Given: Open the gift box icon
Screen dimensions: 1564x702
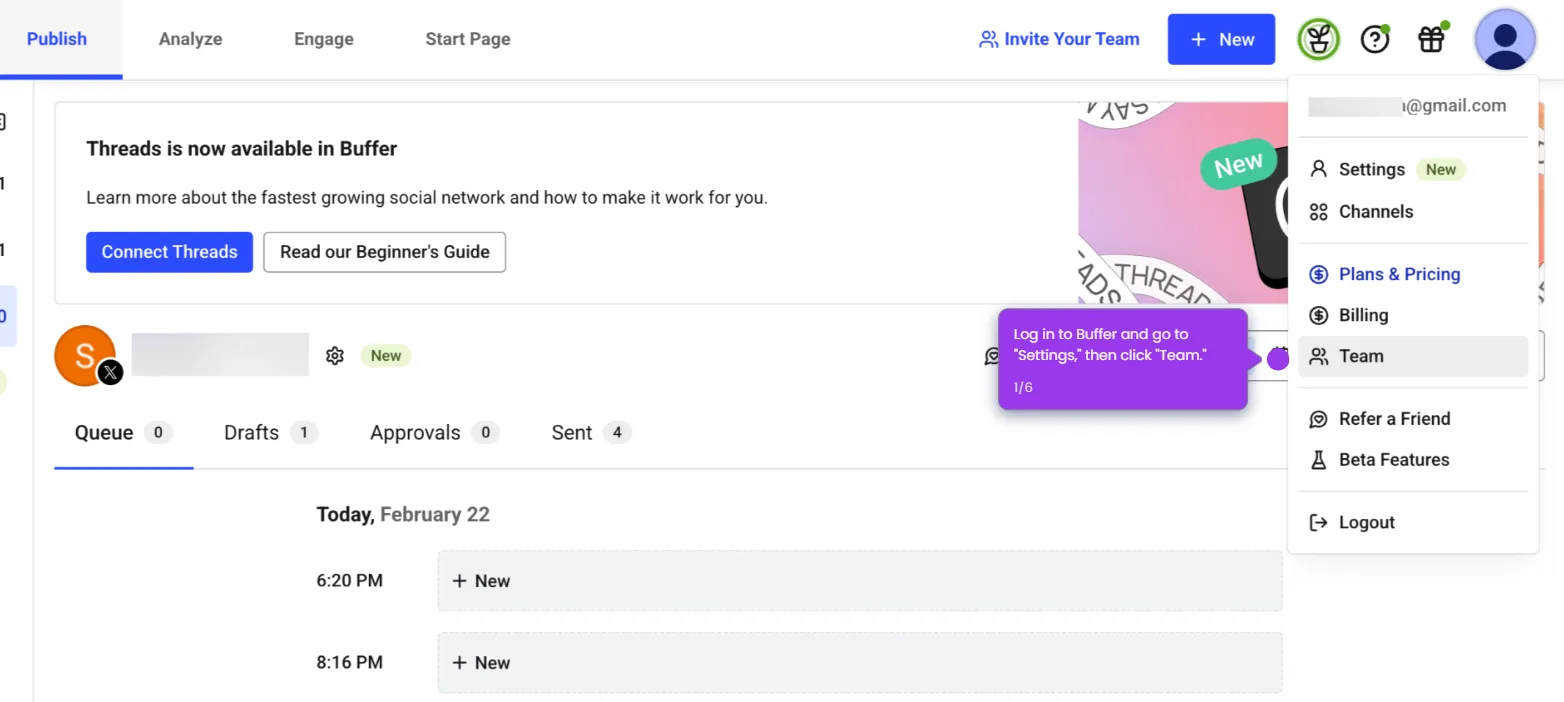Looking at the screenshot, I should click(x=1432, y=40).
